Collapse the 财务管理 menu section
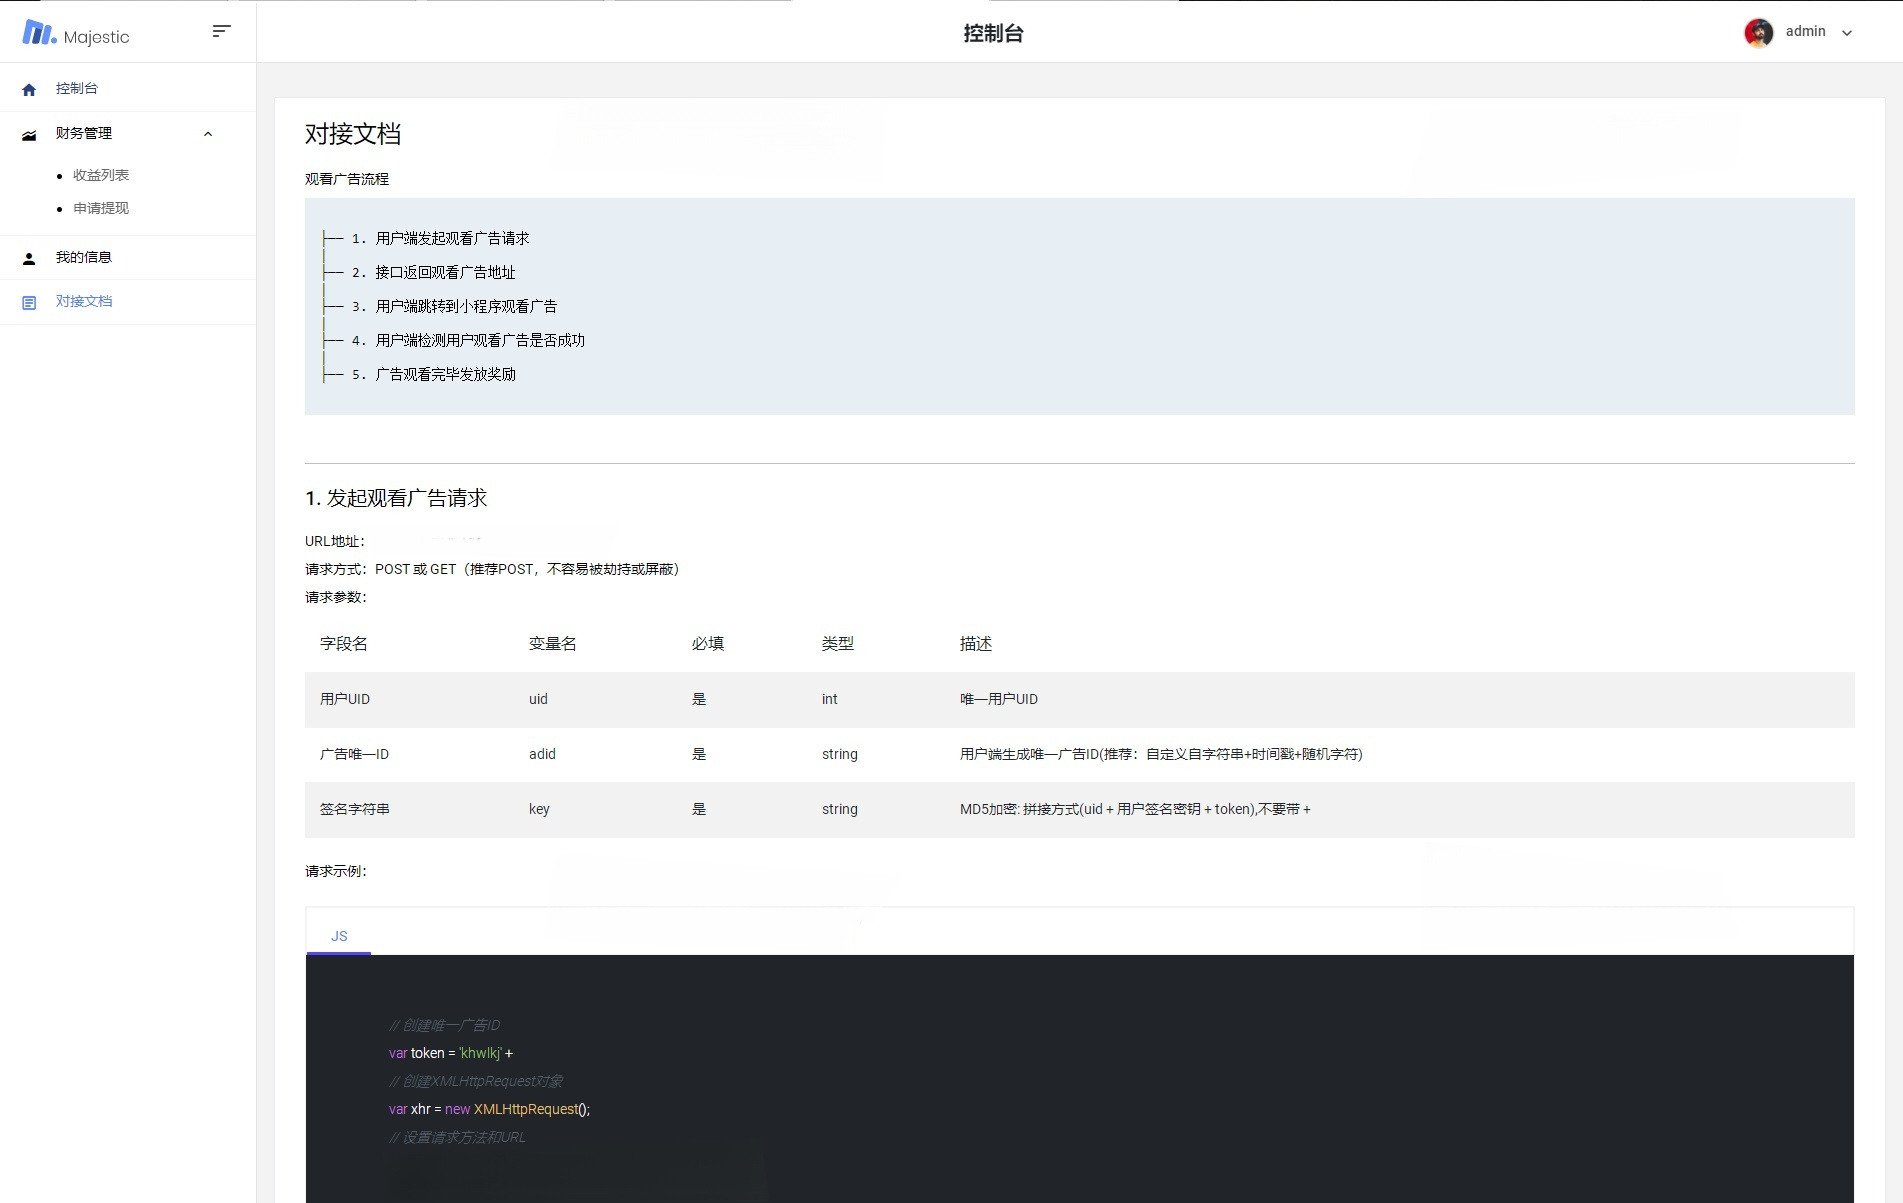This screenshot has width=1903, height=1203. (x=208, y=134)
